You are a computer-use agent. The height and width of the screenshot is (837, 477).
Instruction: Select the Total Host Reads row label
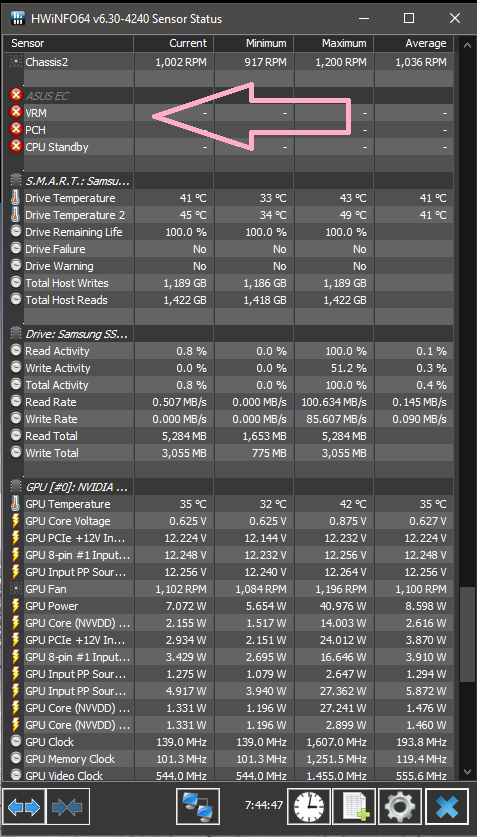tap(67, 300)
